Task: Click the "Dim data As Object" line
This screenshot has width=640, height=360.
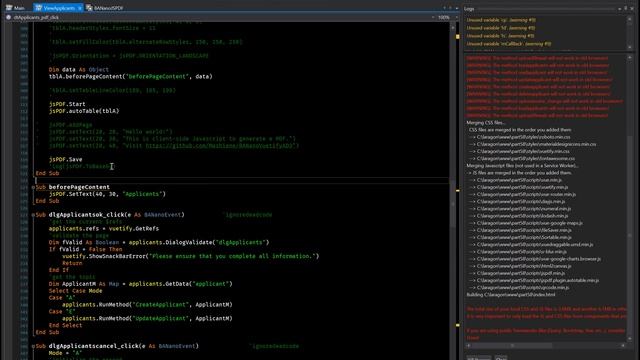Action: 78,69
